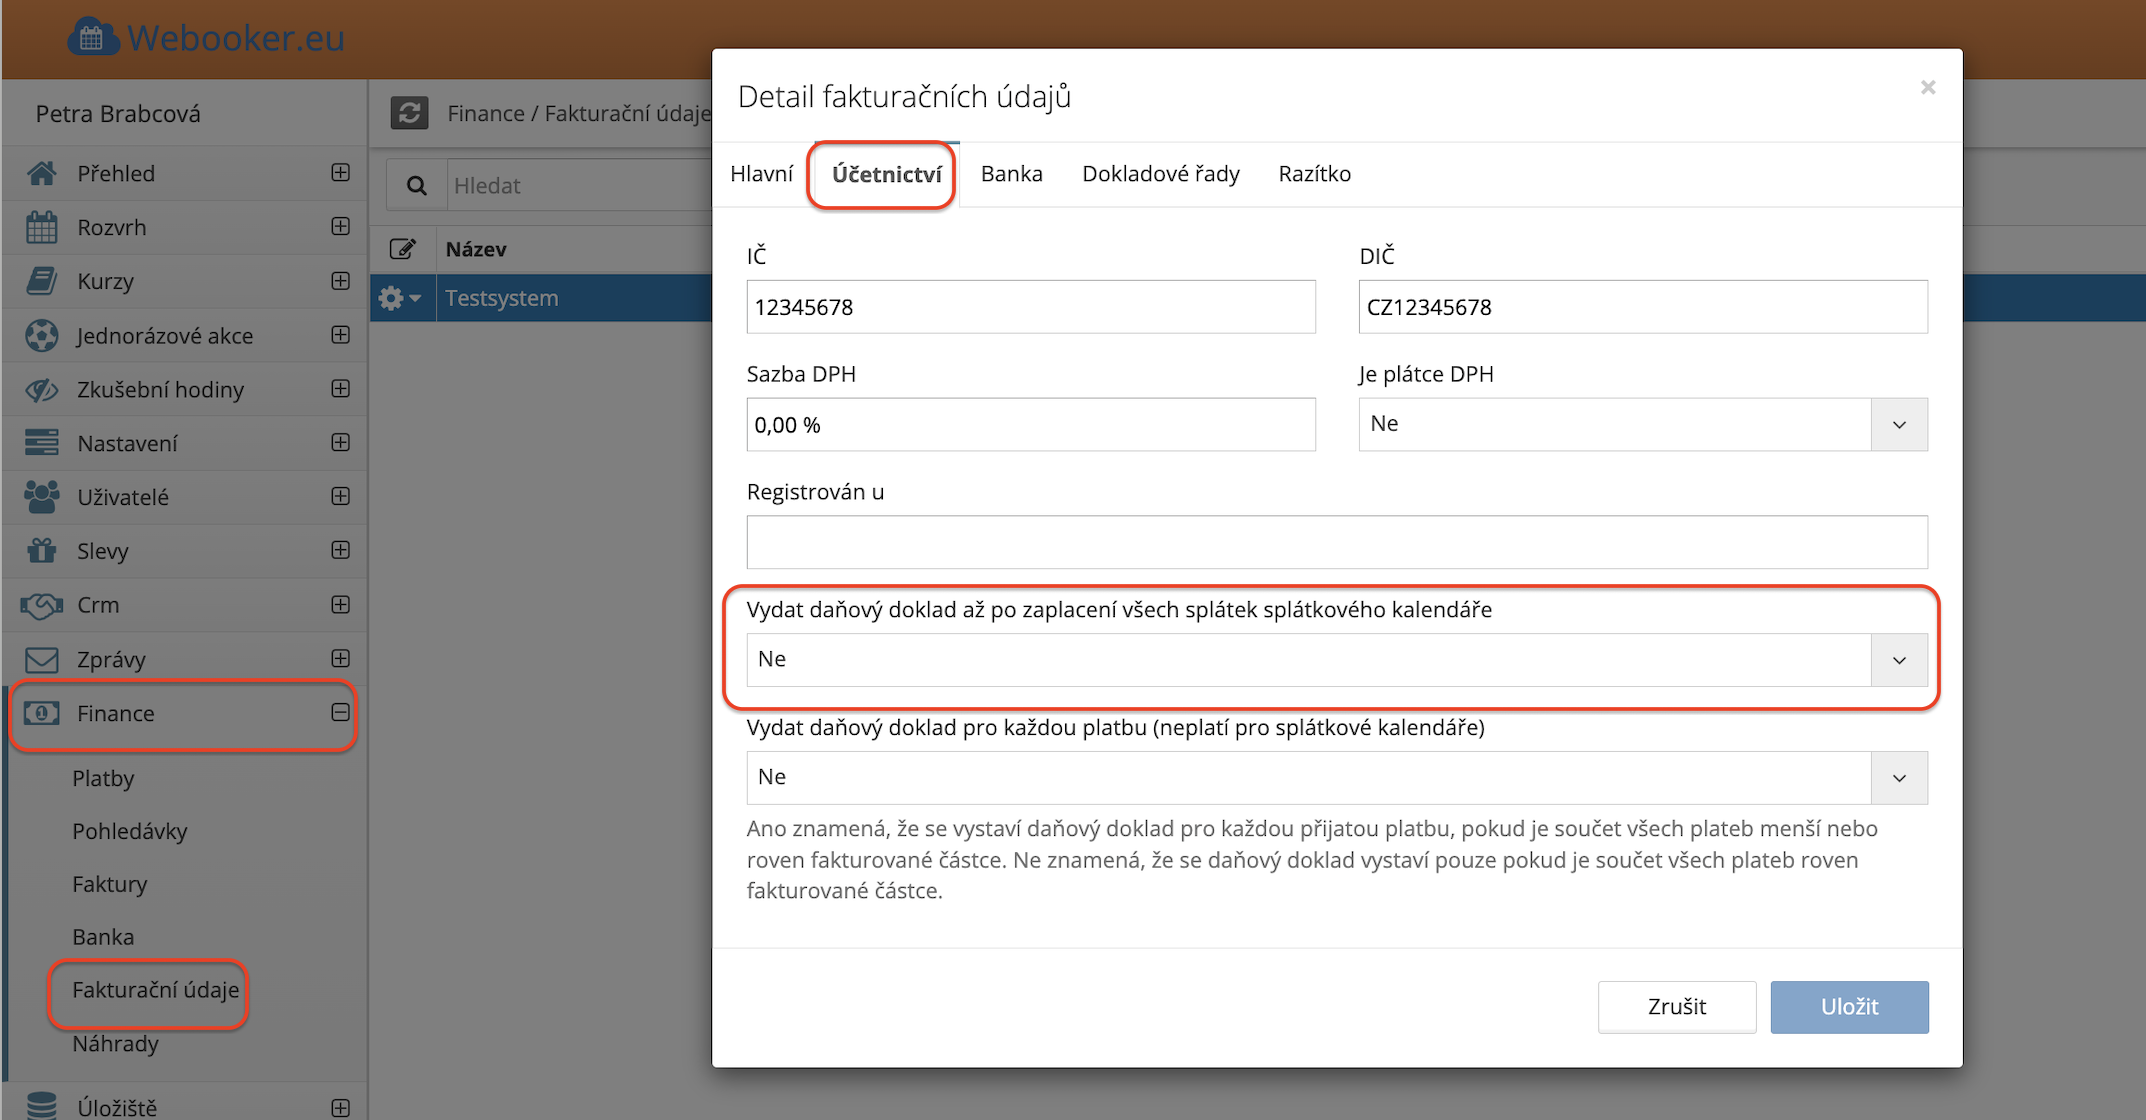This screenshot has width=2146, height=1120.
Task: Switch to the Banka tab
Action: click(1011, 174)
